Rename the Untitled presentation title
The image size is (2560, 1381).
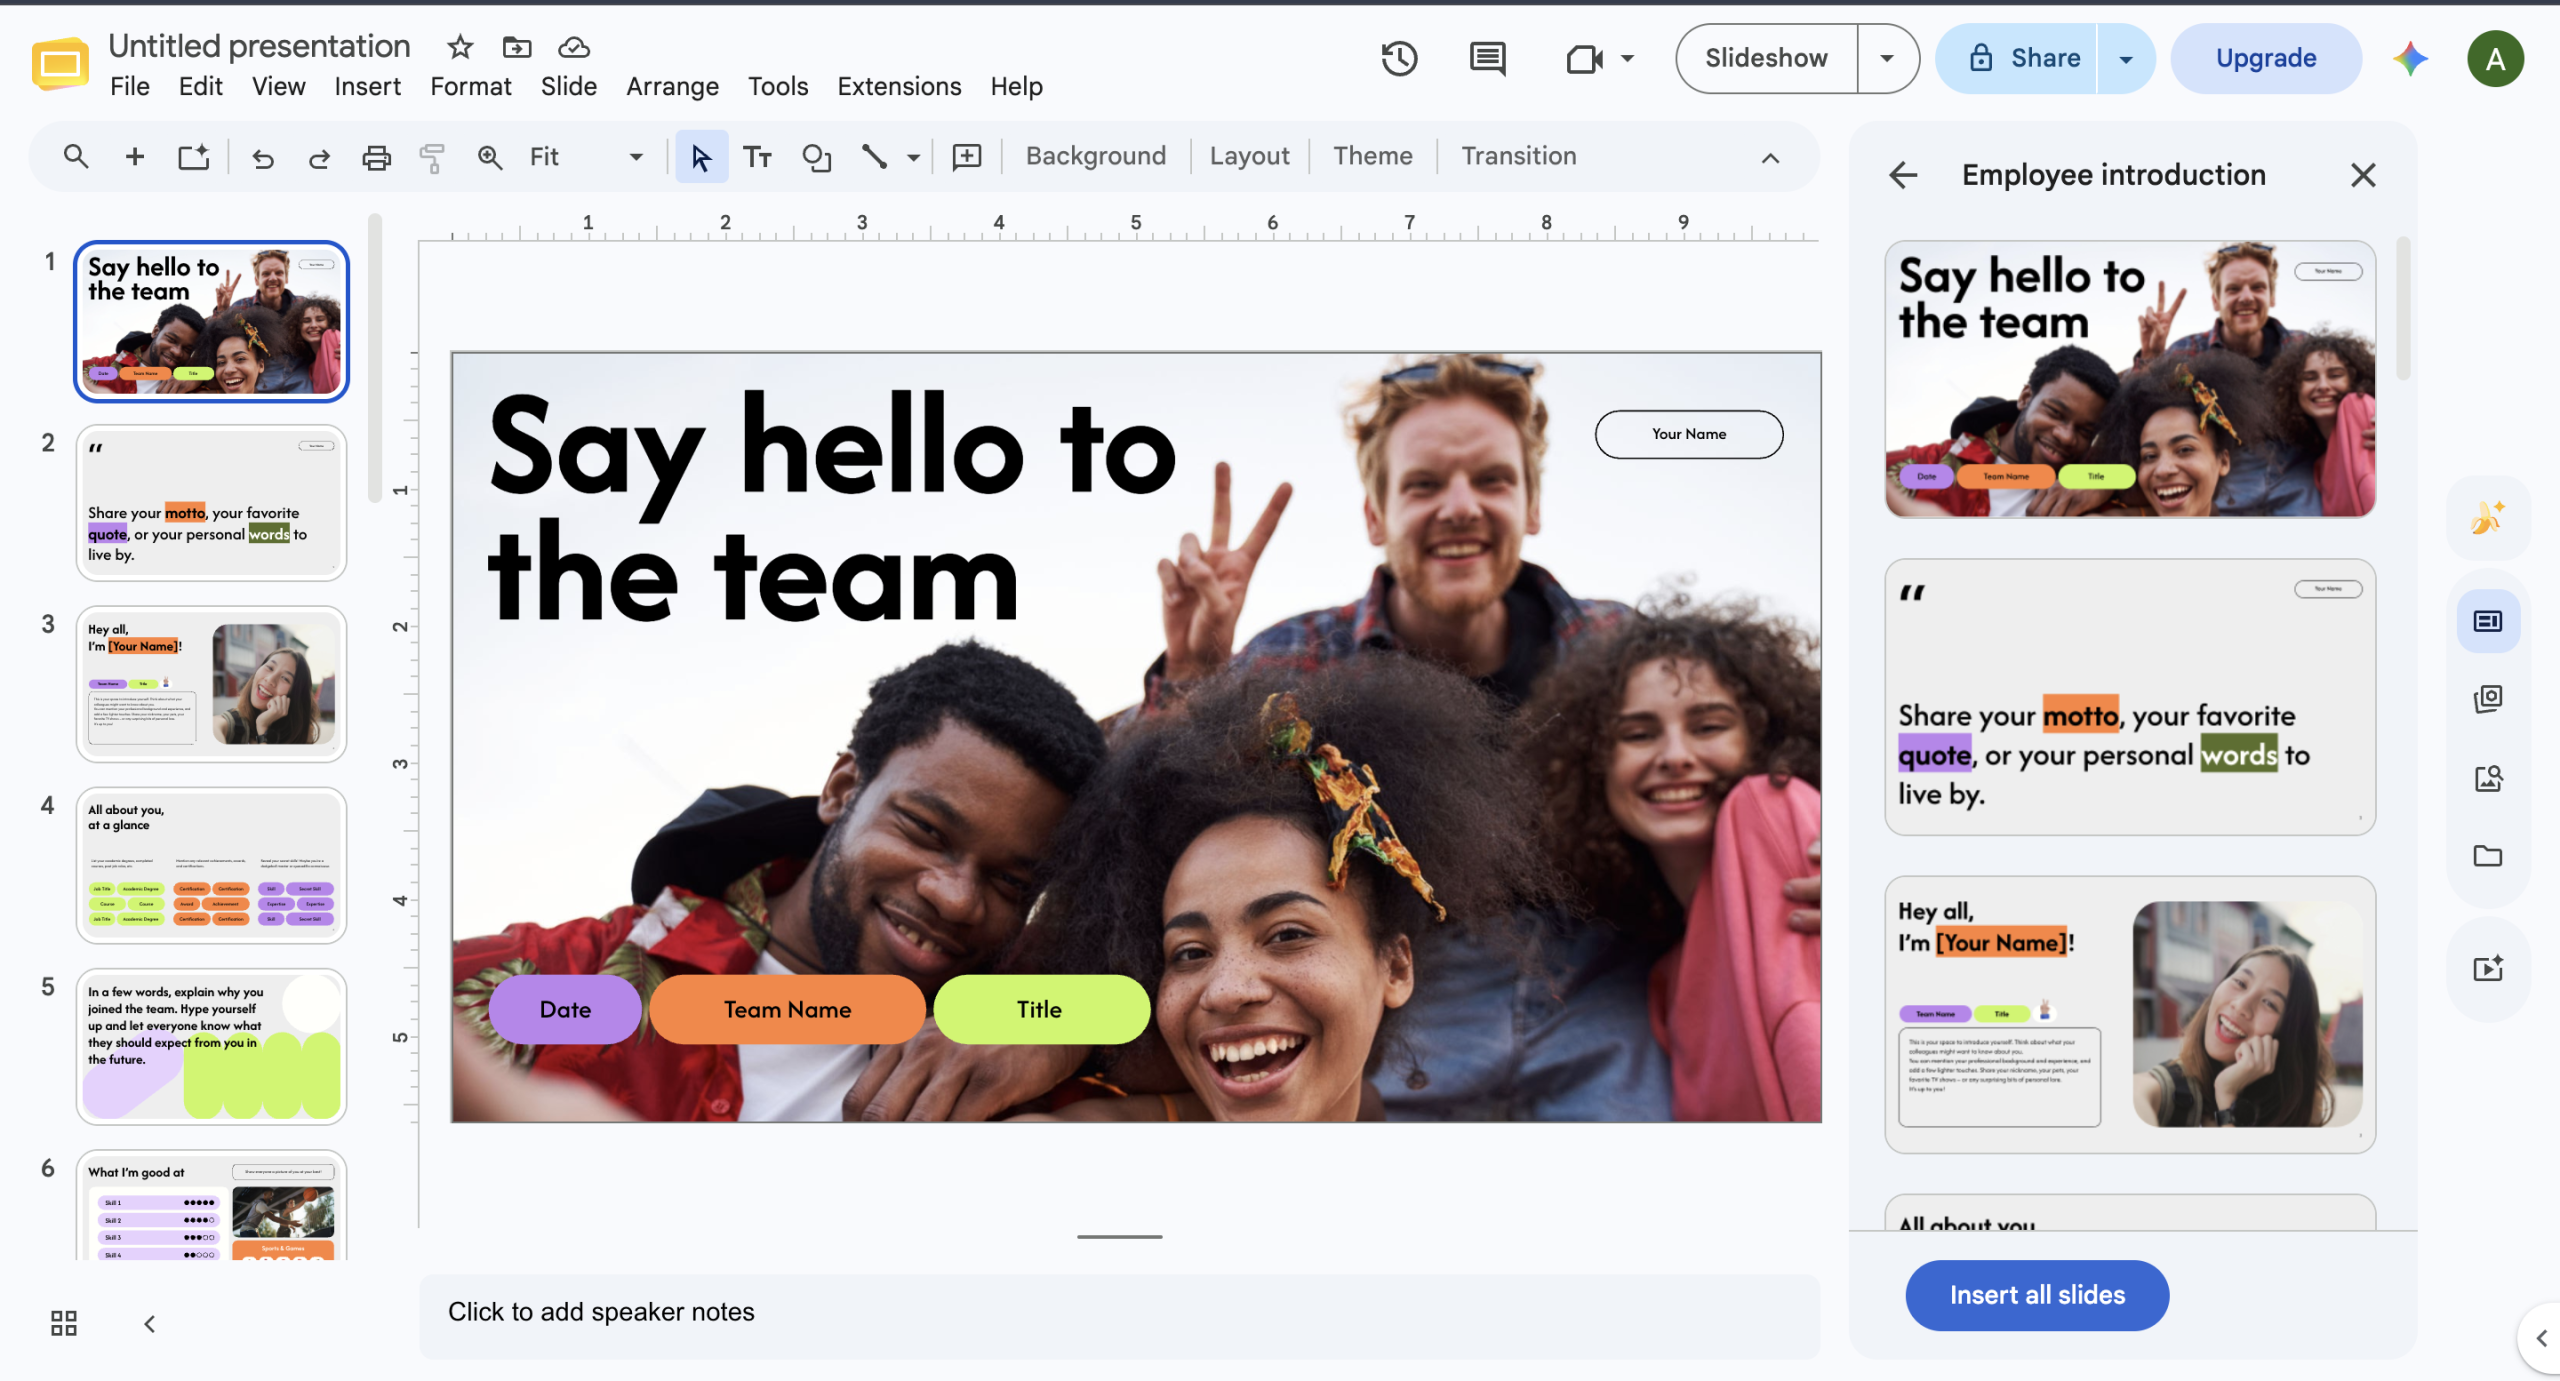tap(259, 46)
